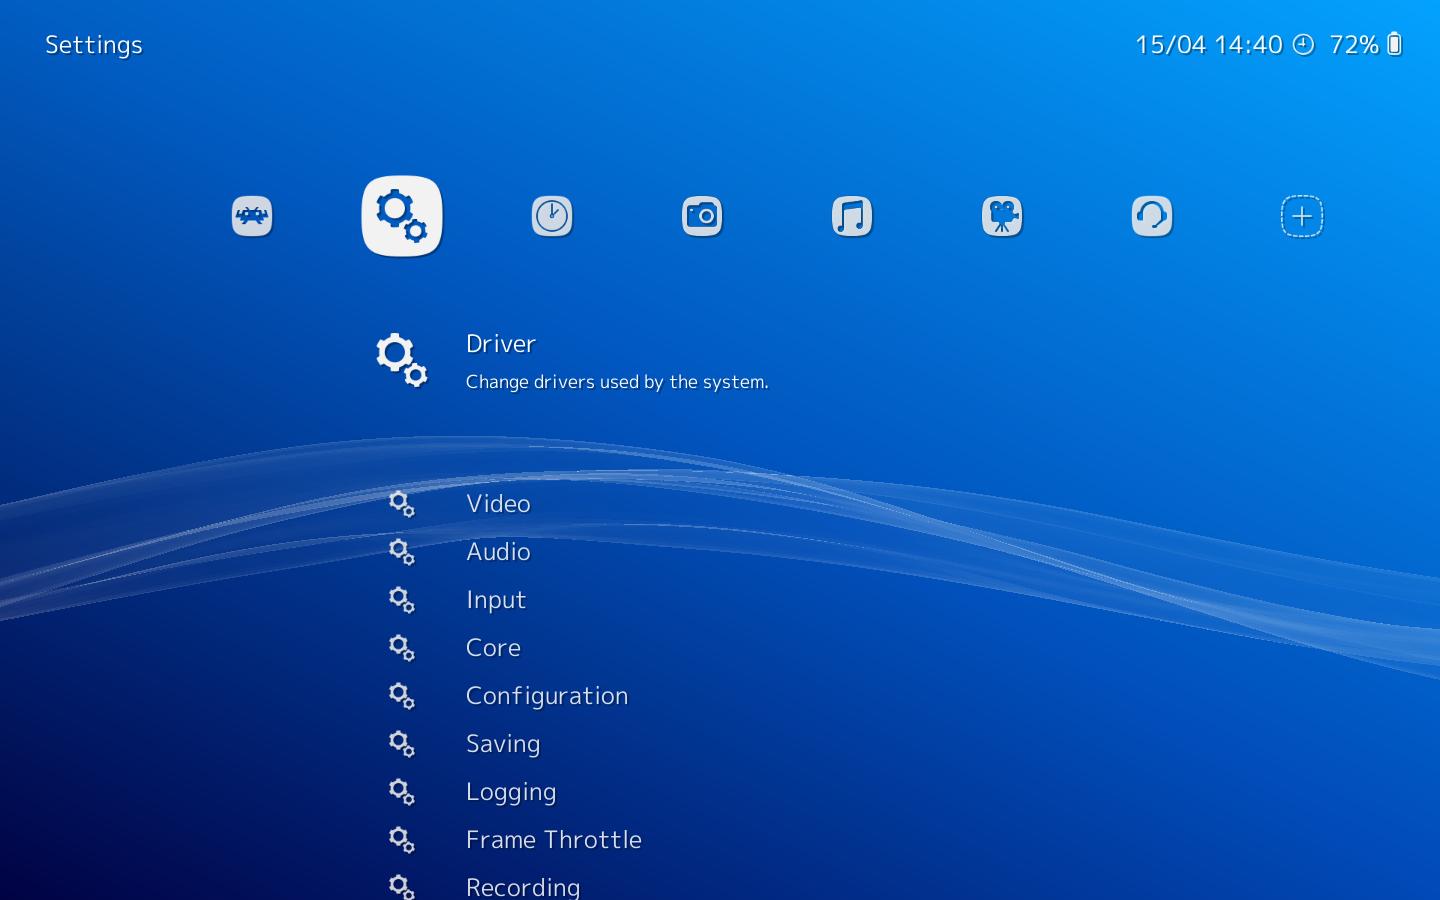The height and width of the screenshot is (900, 1440).
Task: Click the clock icon in the status bar
Action: pyautogui.click(x=1303, y=44)
